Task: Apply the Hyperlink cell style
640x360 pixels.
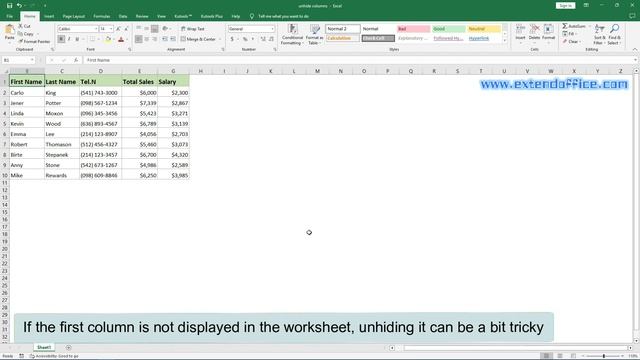Action: click(x=484, y=38)
